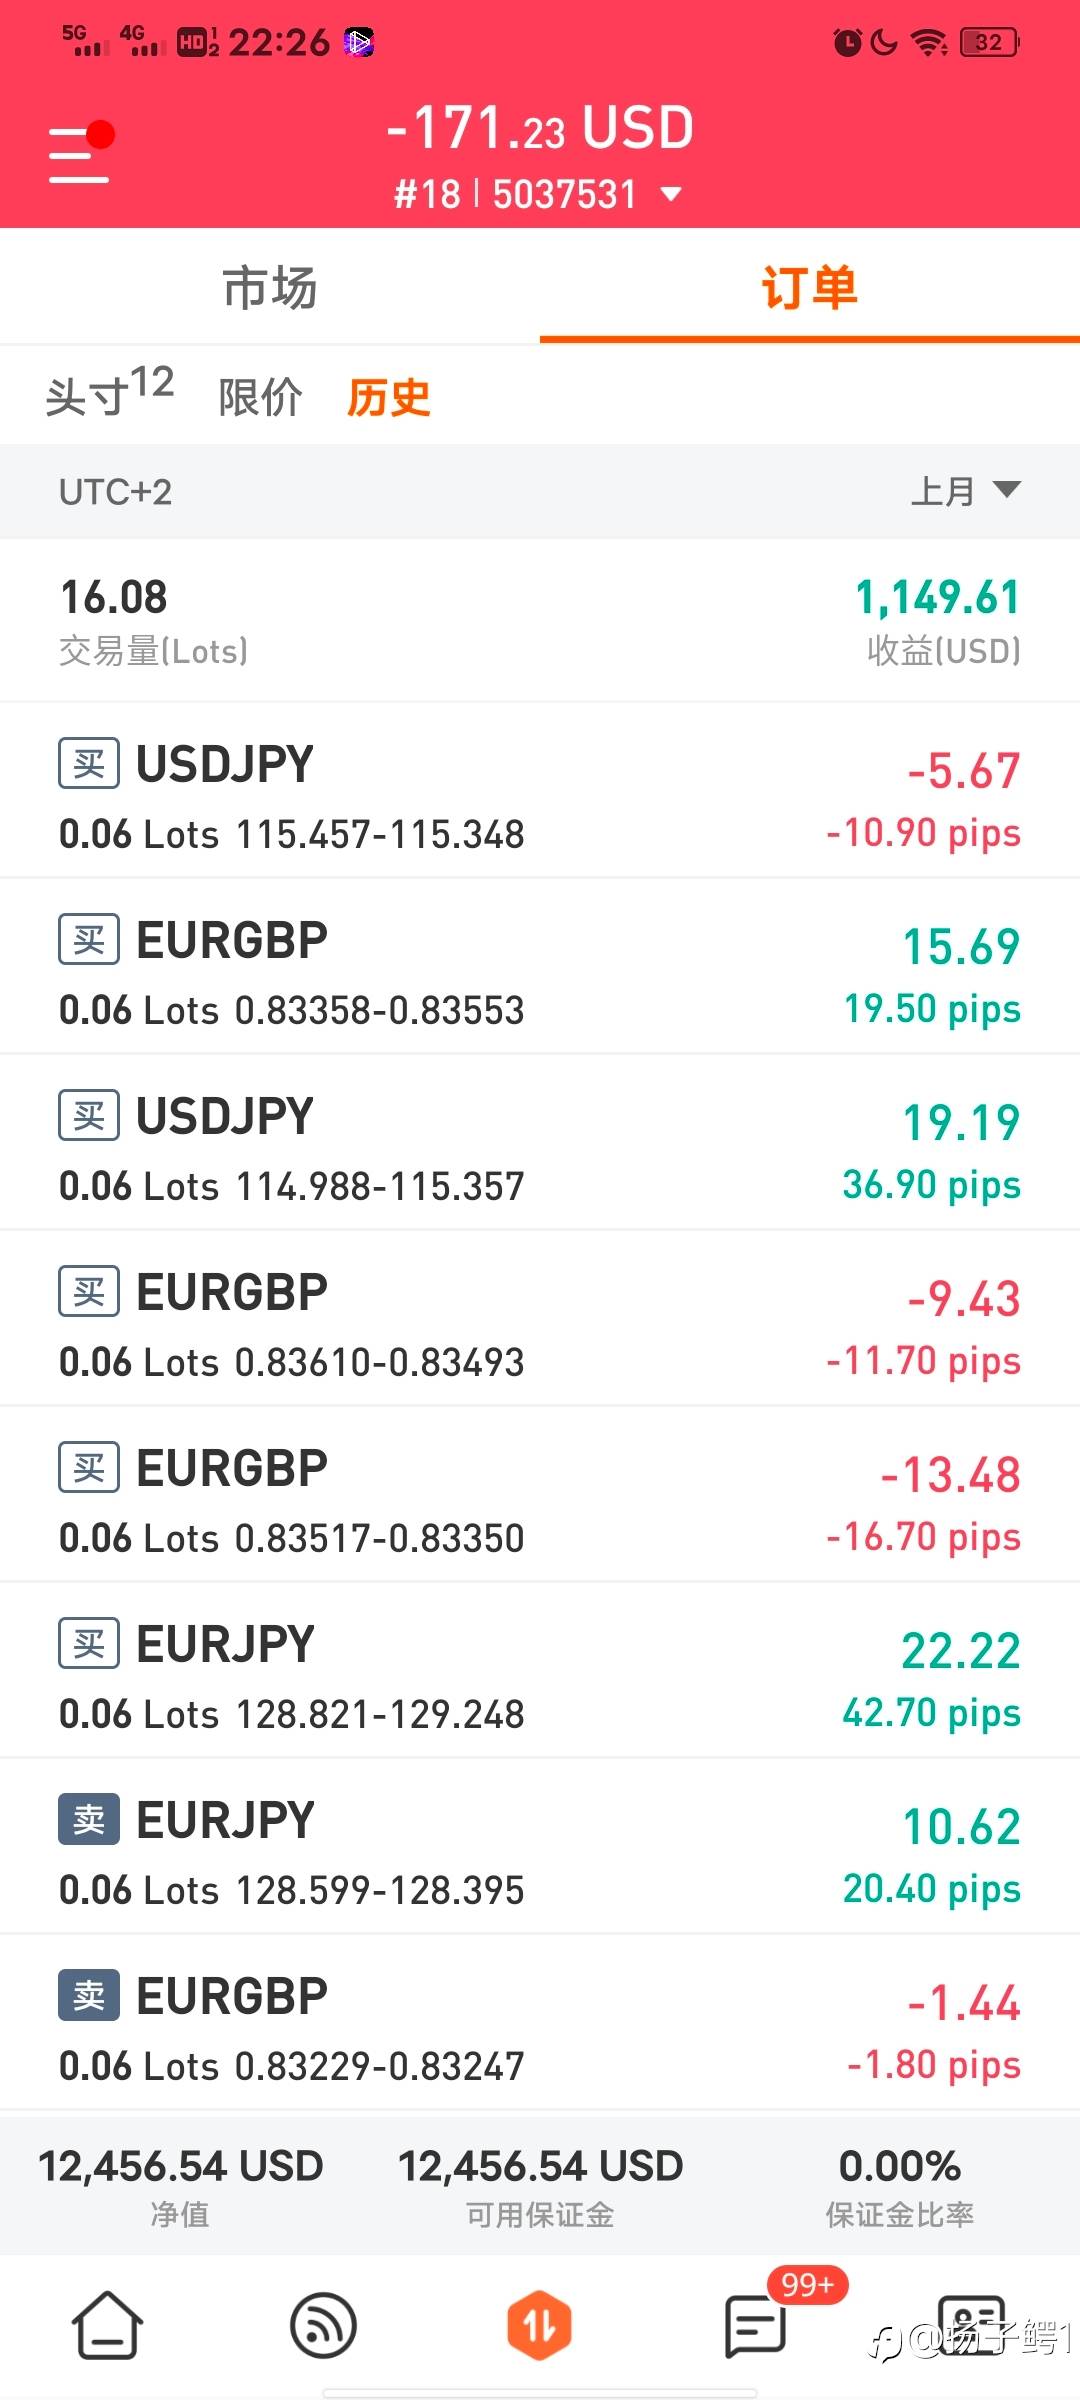Open the hamburger menu with red notification dot

click(80, 152)
